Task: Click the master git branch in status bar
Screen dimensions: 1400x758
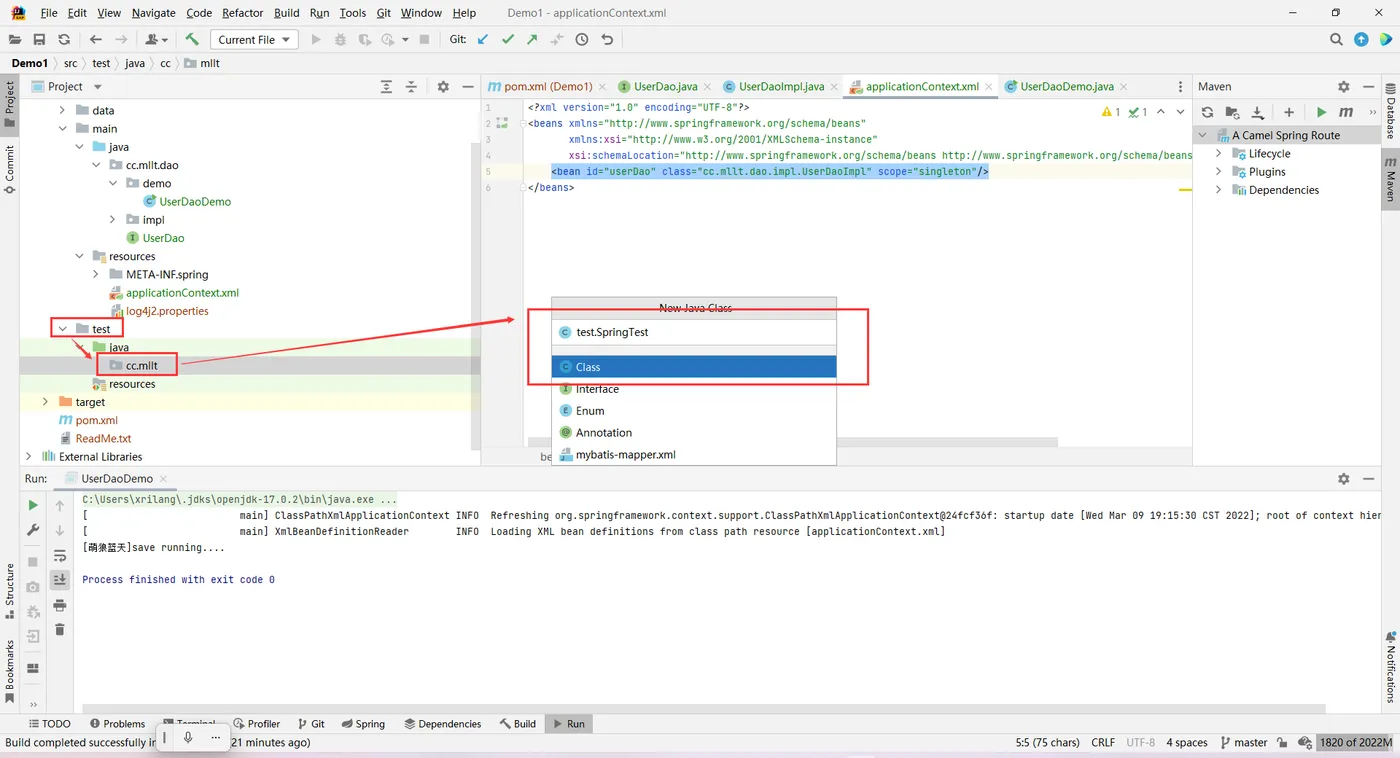Action: [1243, 742]
